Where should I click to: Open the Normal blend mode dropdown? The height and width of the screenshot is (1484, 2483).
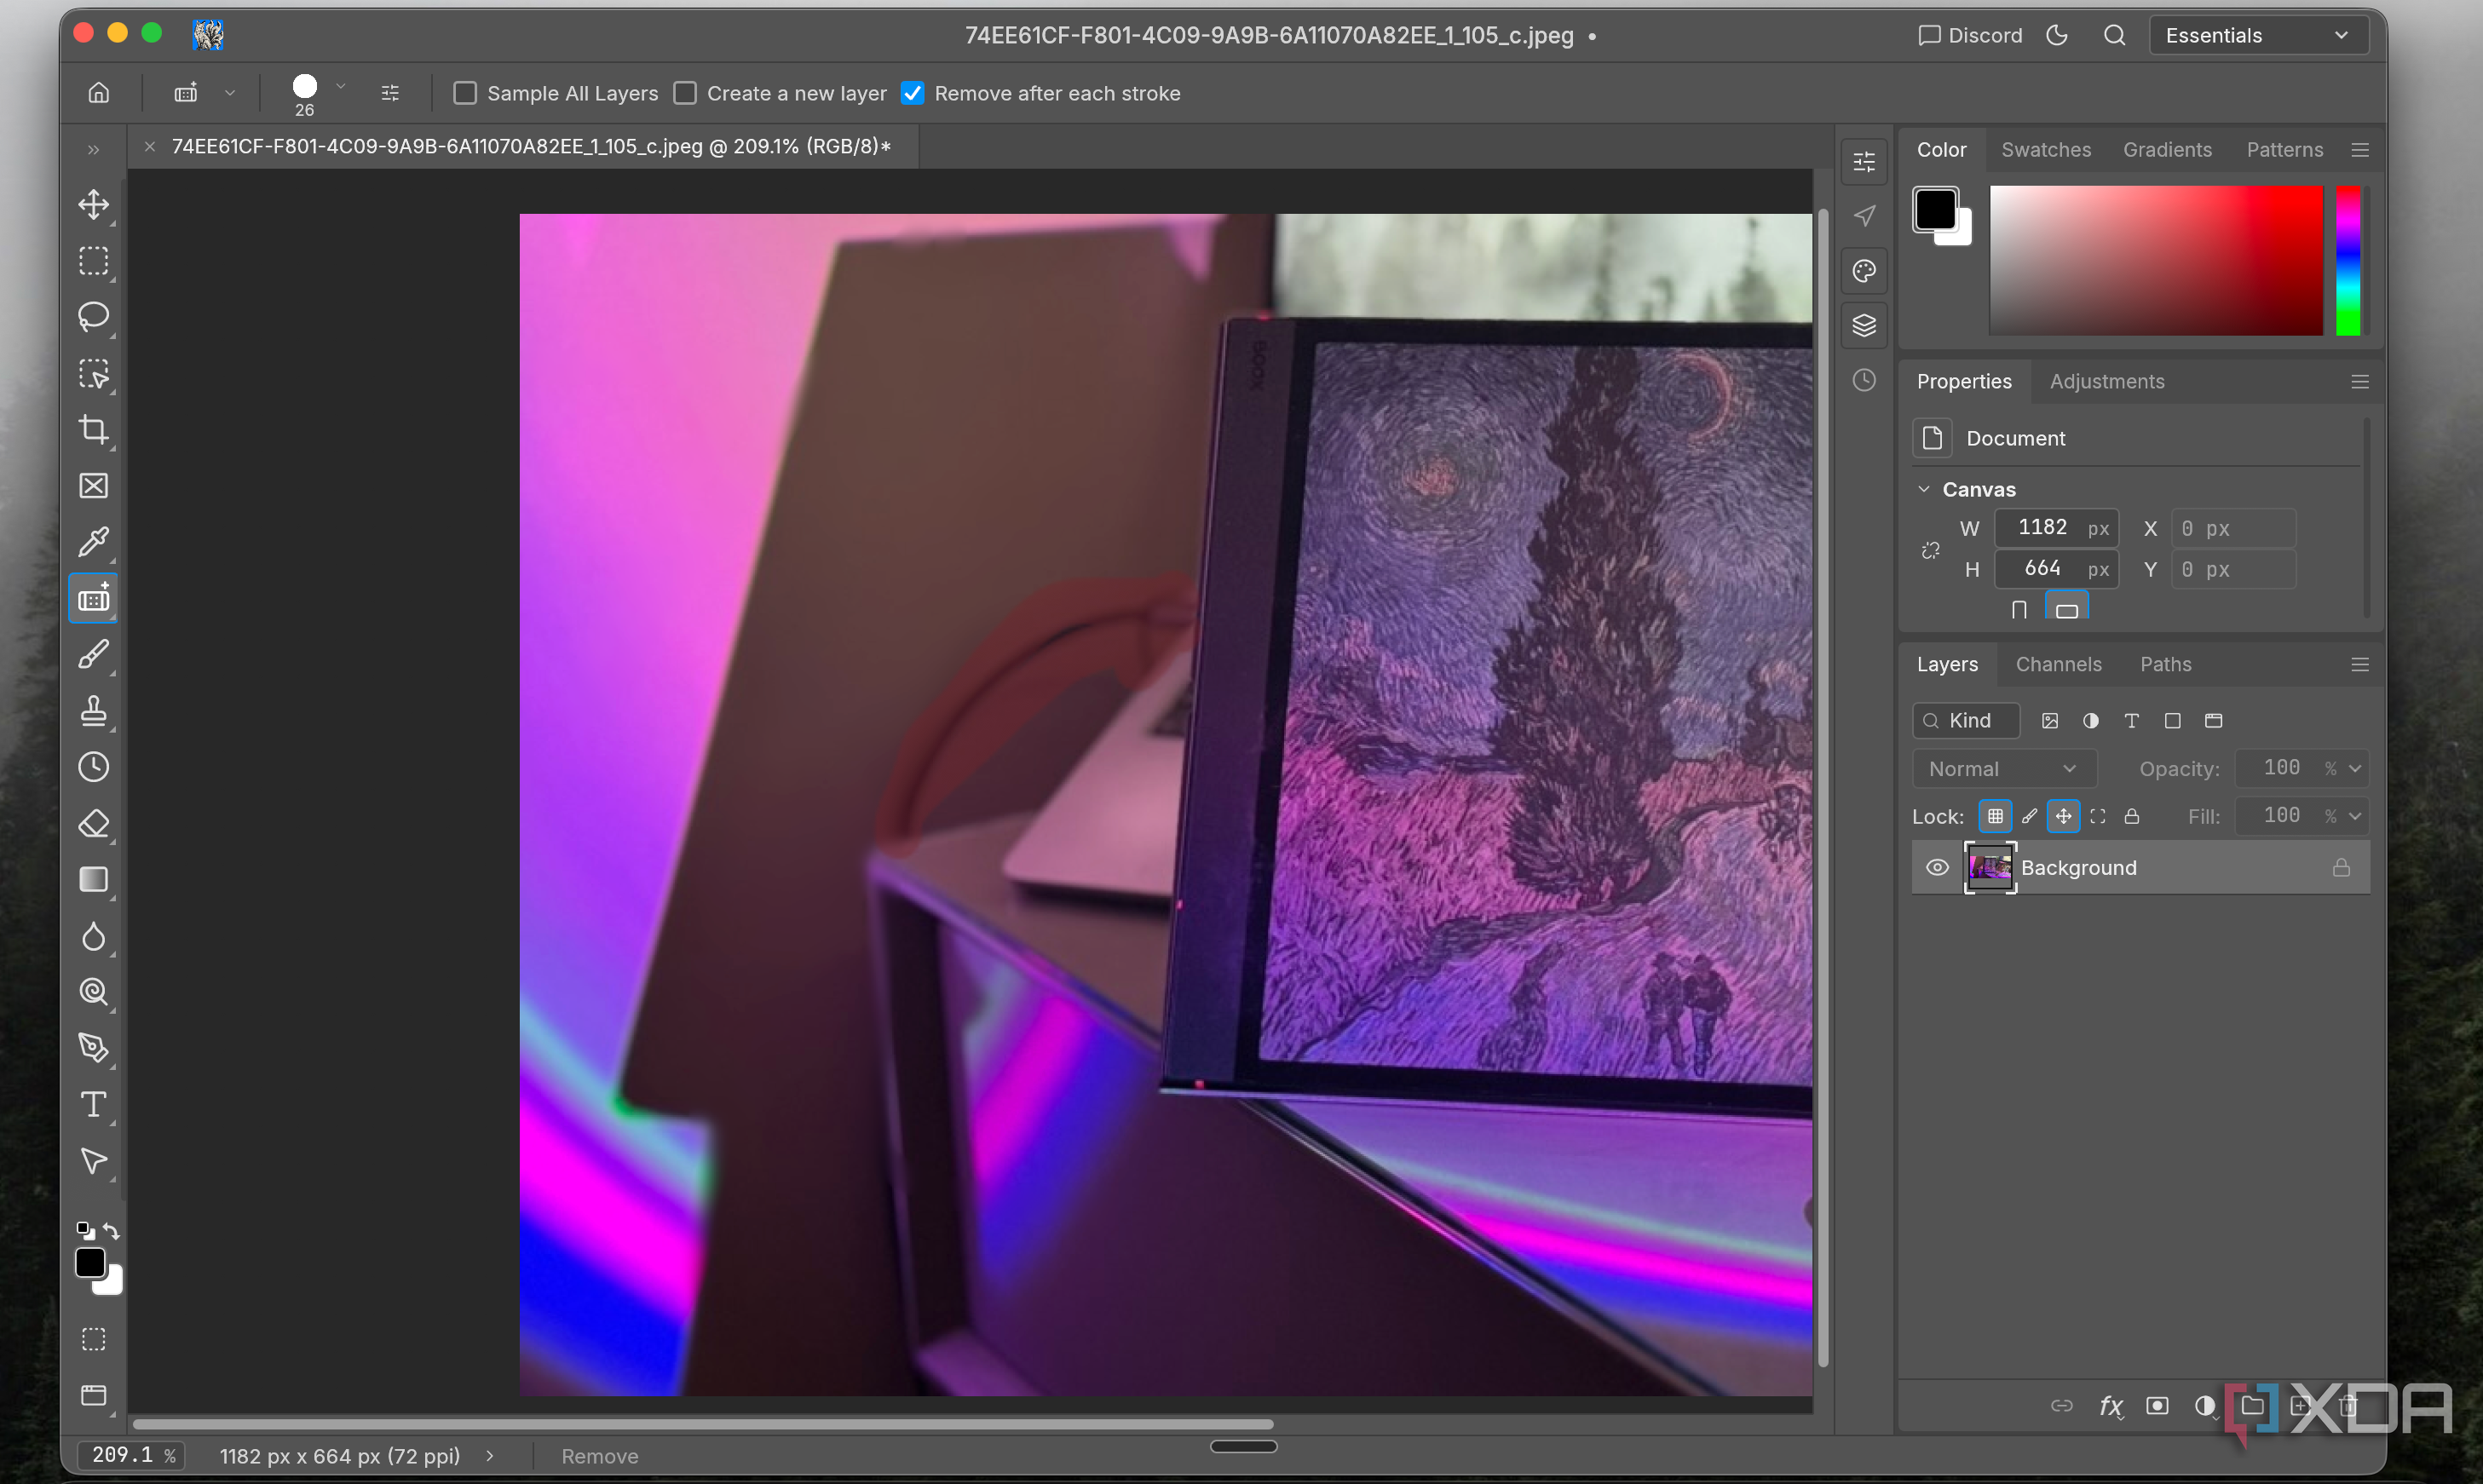coord(2004,769)
